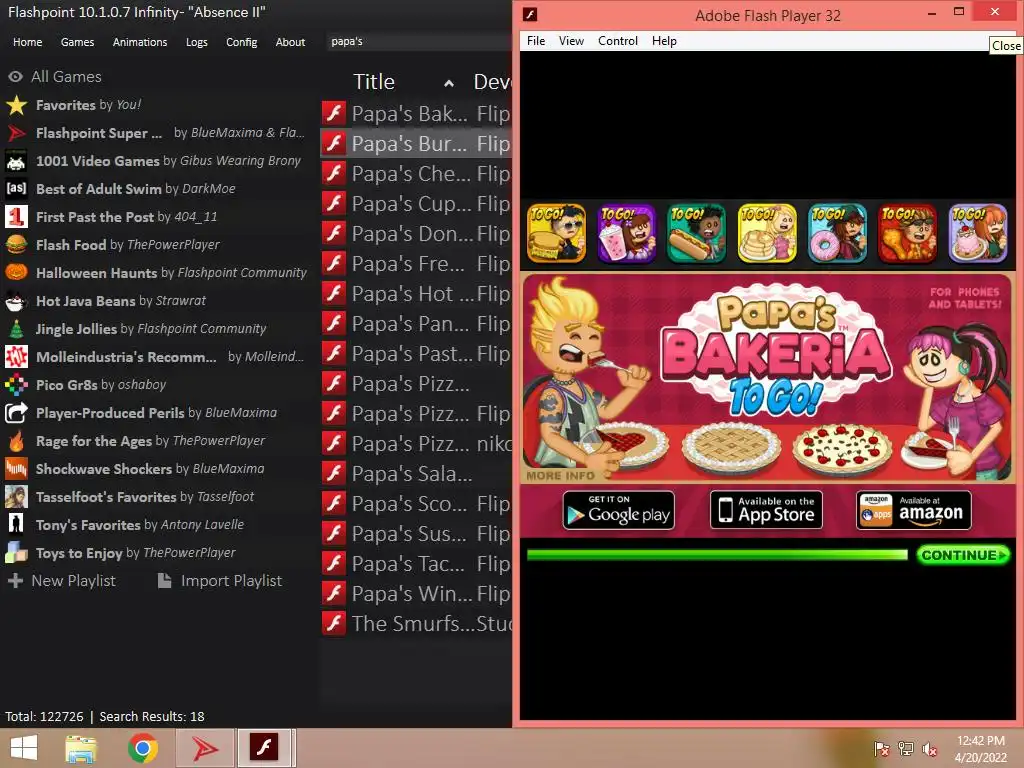This screenshot has width=1024, height=768.
Task: Select the Papa's Don... game row
Action: click(x=416, y=234)
